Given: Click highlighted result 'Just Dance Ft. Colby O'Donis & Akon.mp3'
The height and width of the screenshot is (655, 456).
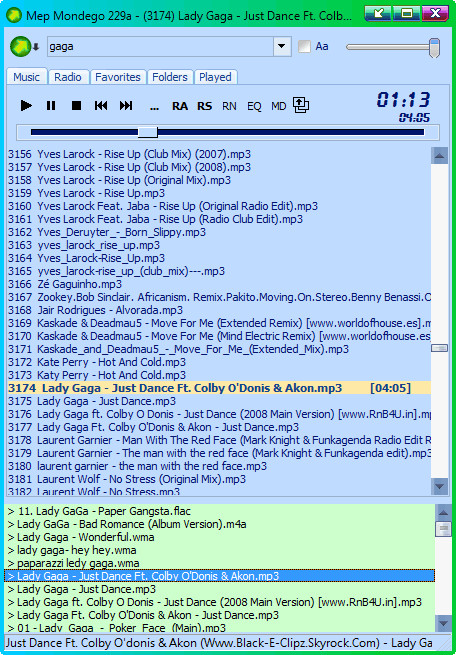Looking at the screenshot, I should click(x=220, y=576).
